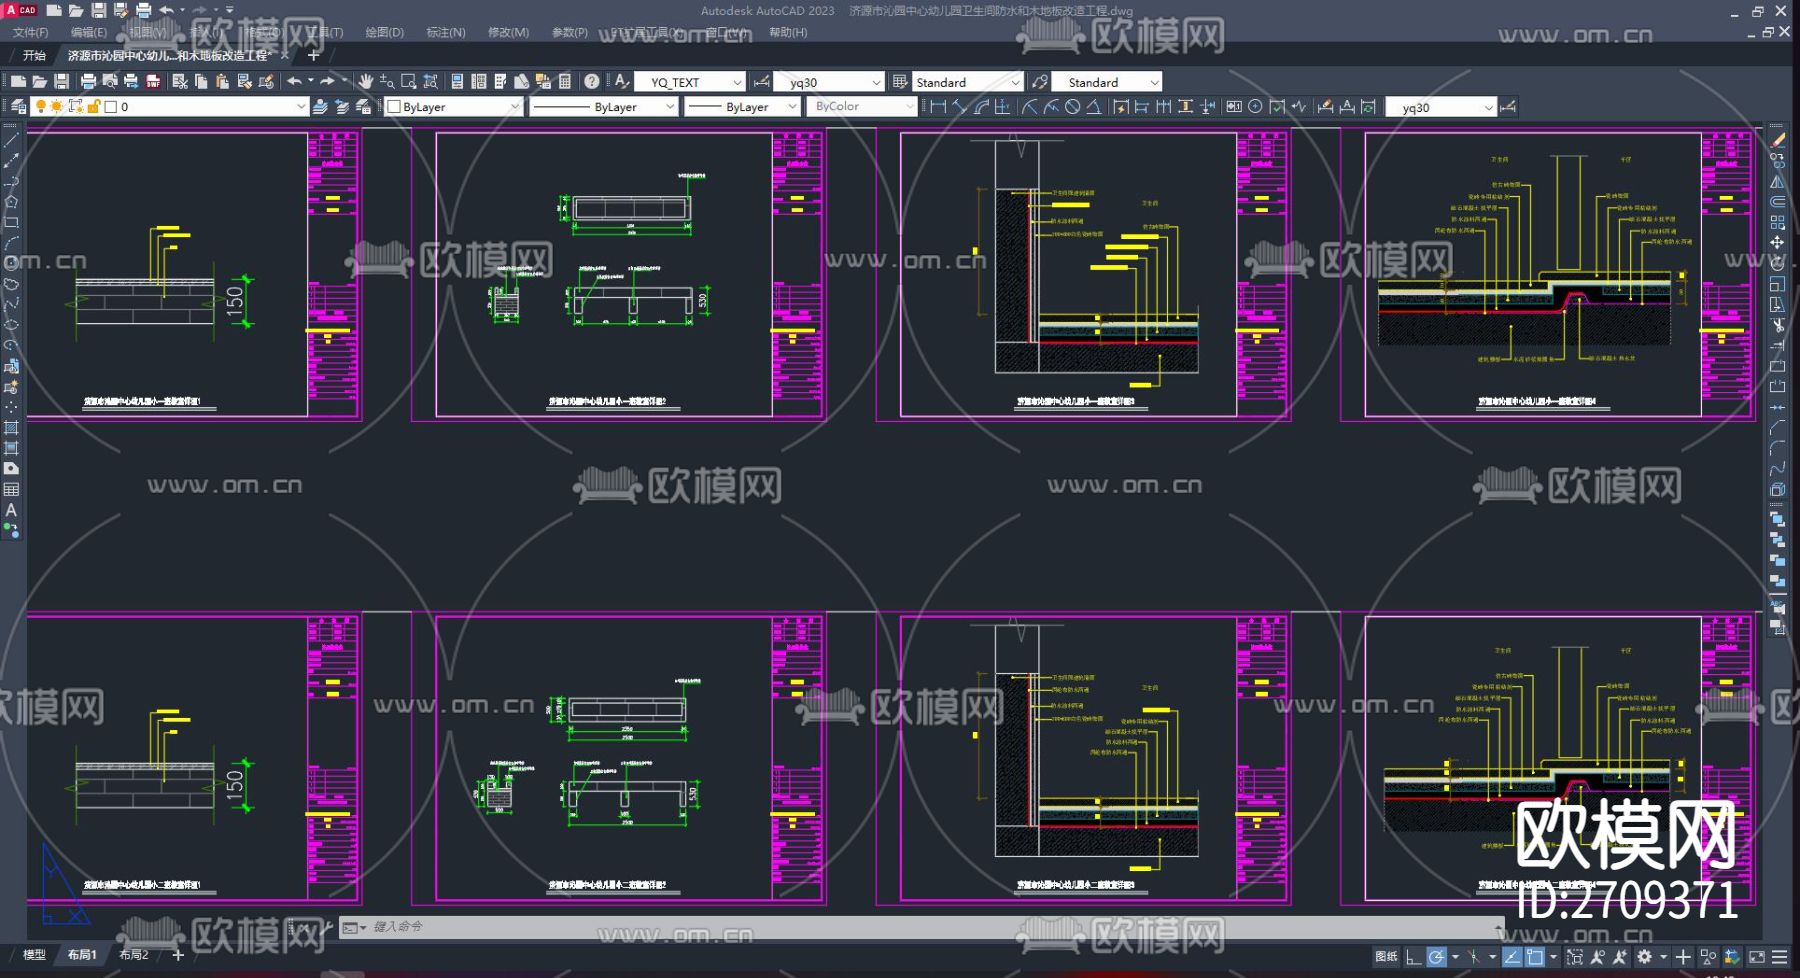The image size is (1800, 978).
Task: Switch to the 布局1 layout tab
Action: pyautogui.click(x=82, y=955)
